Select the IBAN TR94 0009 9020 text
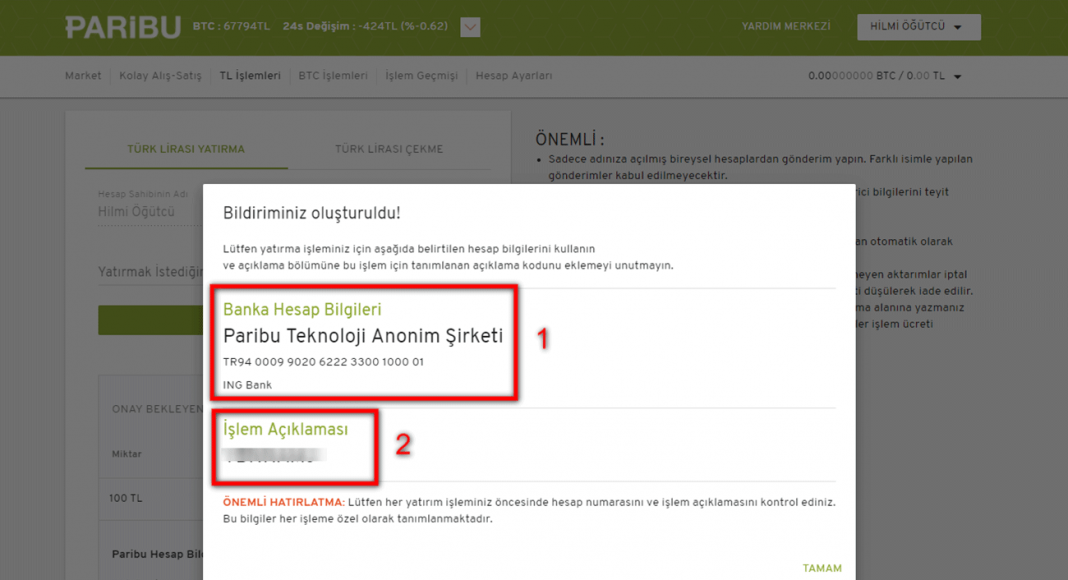 tap(324, 362)
